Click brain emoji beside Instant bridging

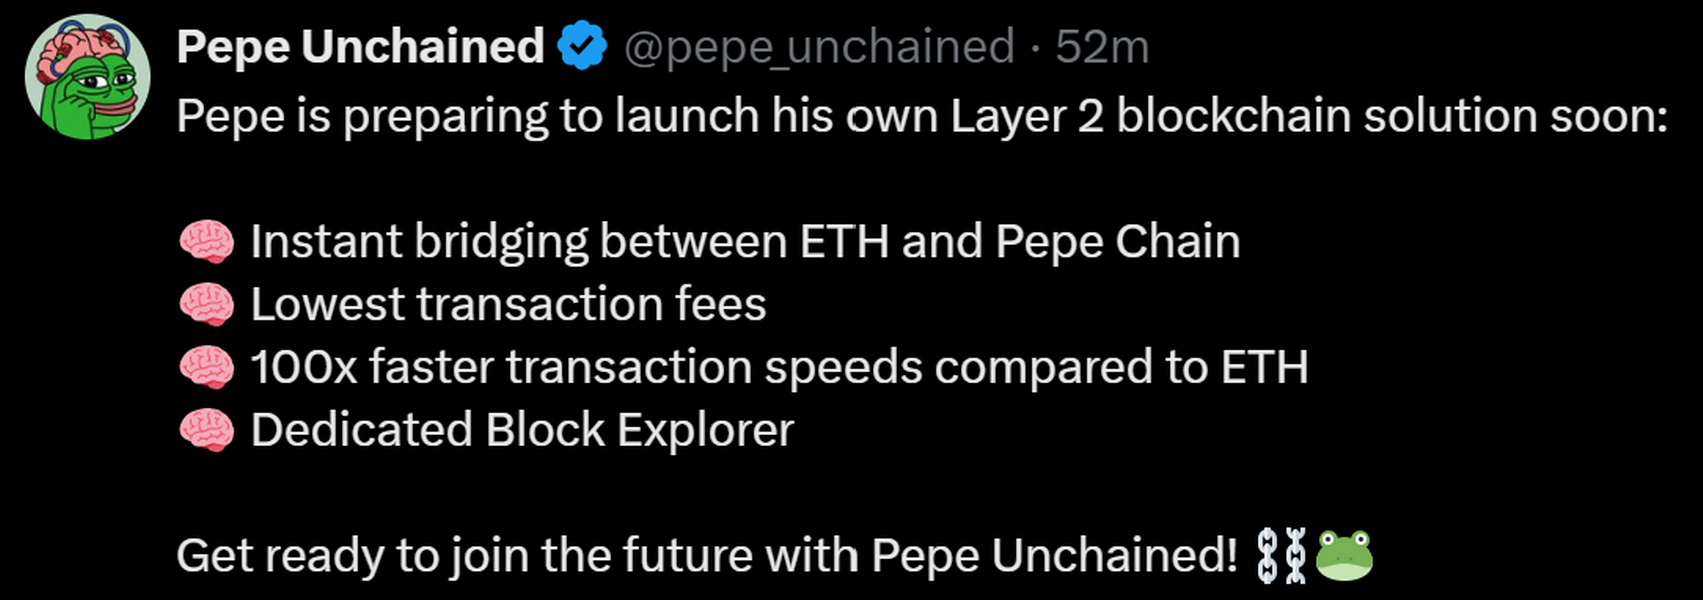pyautogui.click(x=207, y=243)
